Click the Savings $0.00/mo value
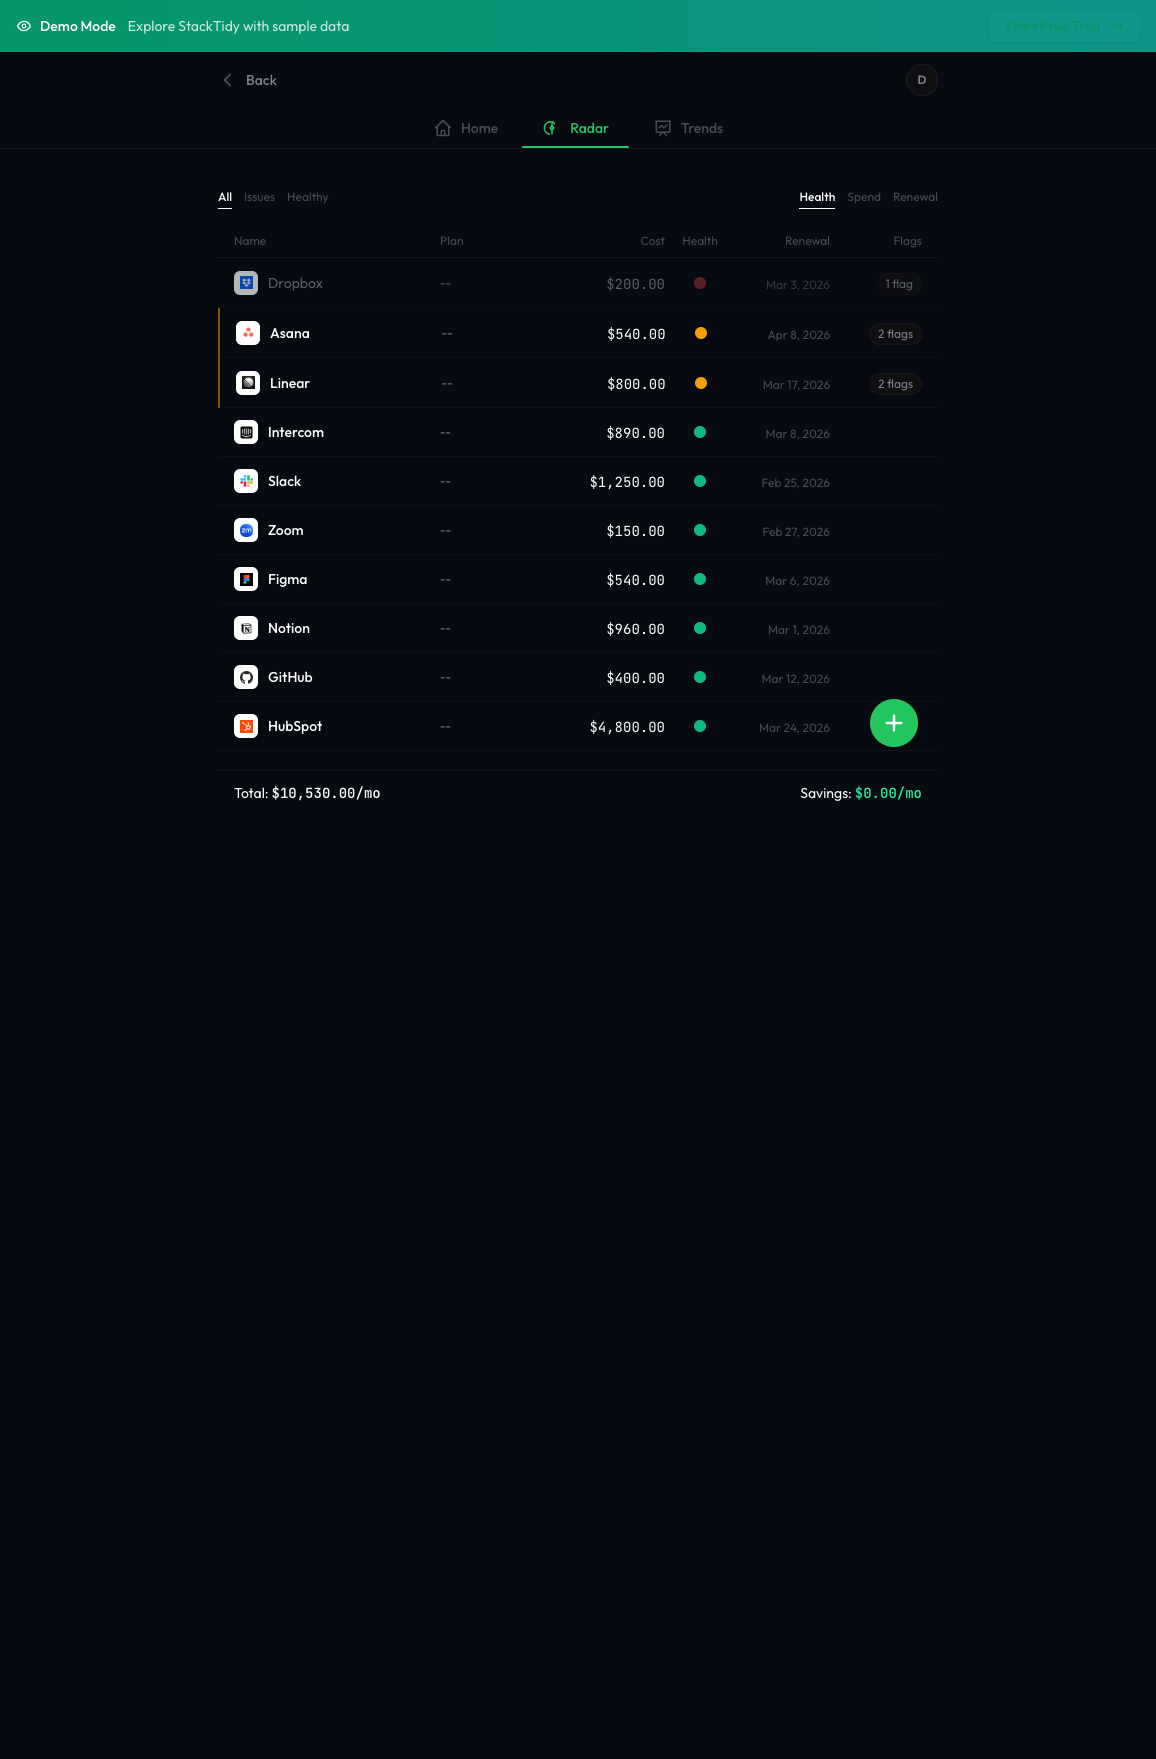This screenshot has height=1759, width=1156. pos(888,793)
